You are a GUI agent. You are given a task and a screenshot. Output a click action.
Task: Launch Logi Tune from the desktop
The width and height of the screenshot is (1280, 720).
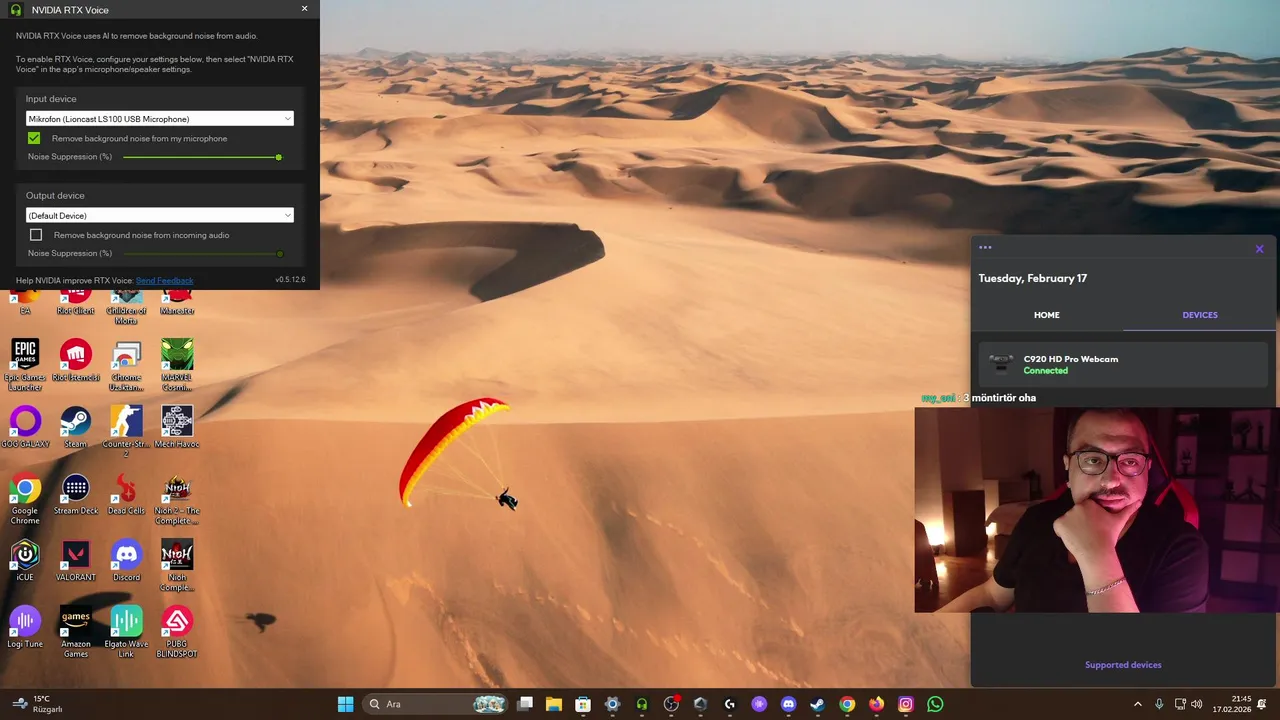(x=25, y=627)
